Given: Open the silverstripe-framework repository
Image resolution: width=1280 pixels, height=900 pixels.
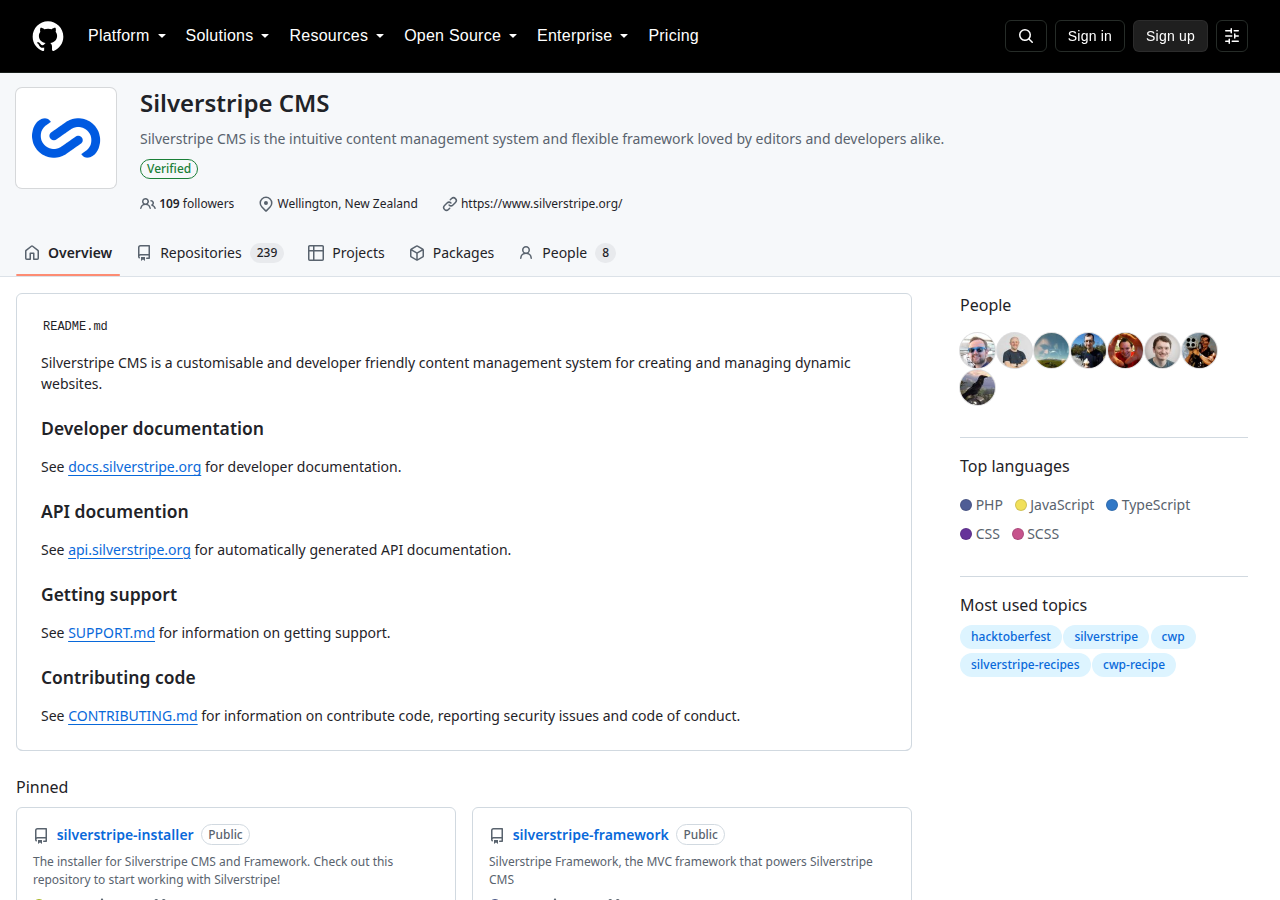Looking at the screenshot, I should (591, 835).
